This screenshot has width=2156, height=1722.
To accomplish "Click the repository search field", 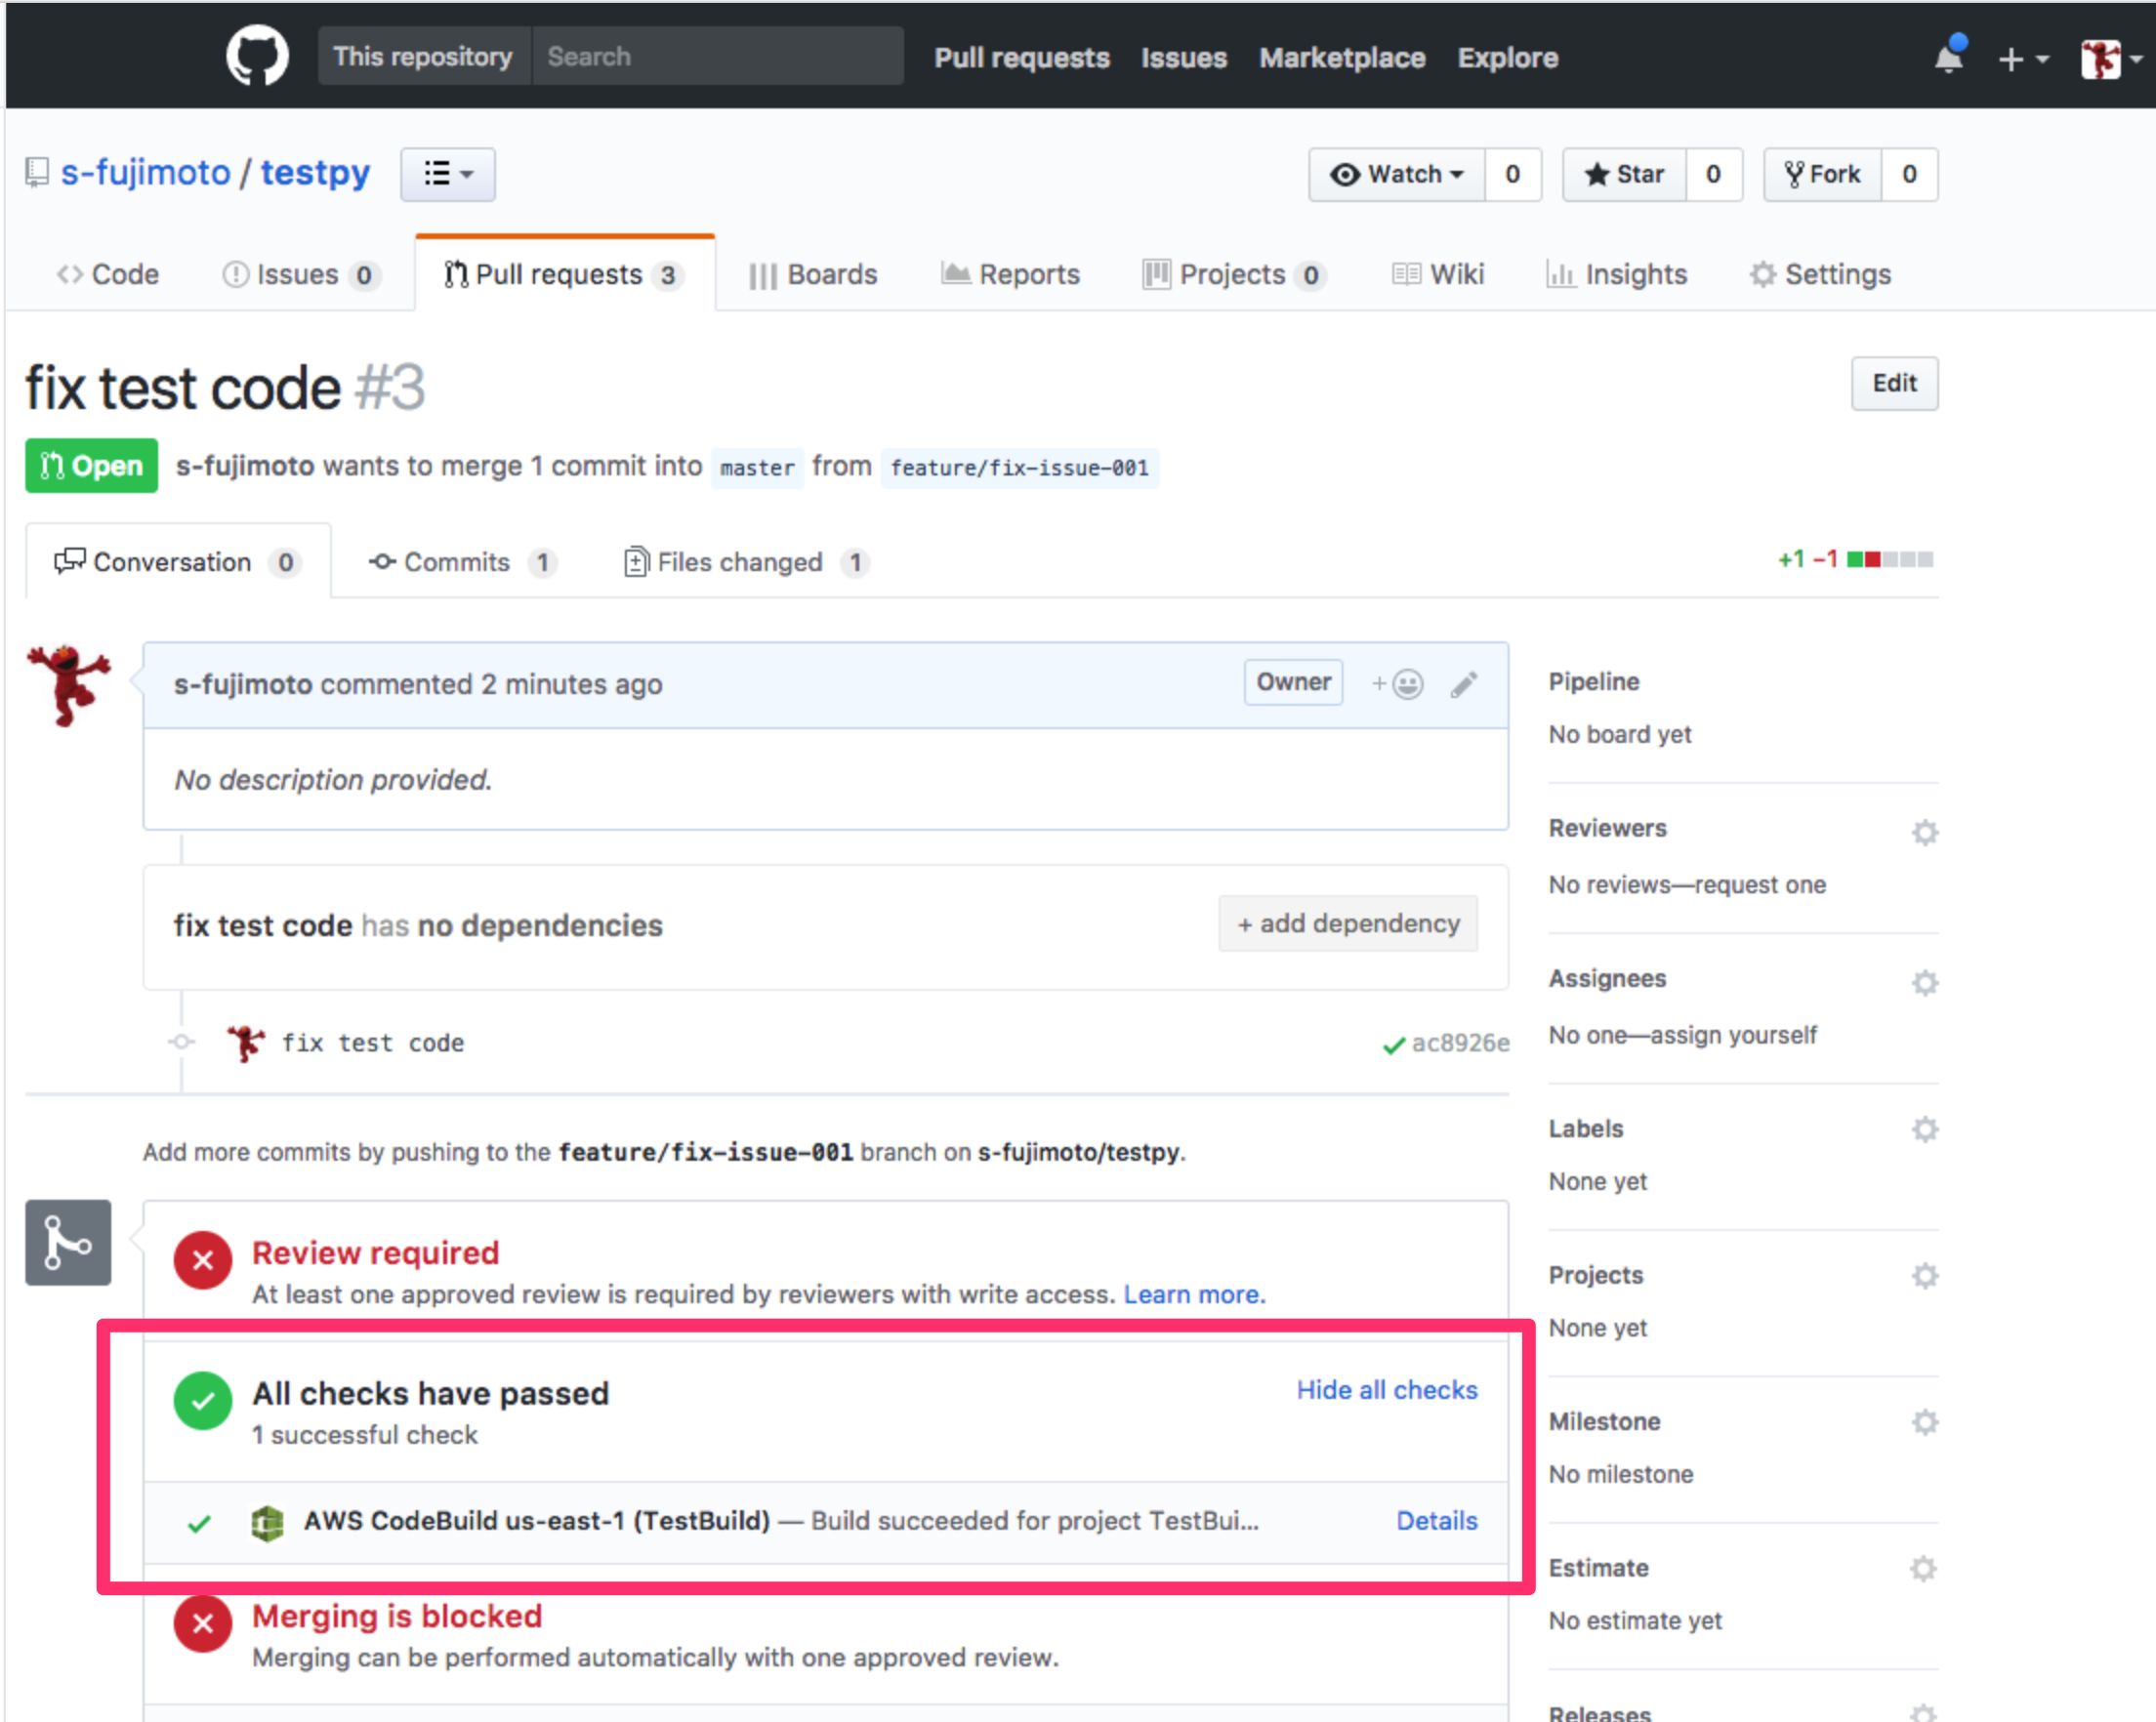I will pos(718,55).
